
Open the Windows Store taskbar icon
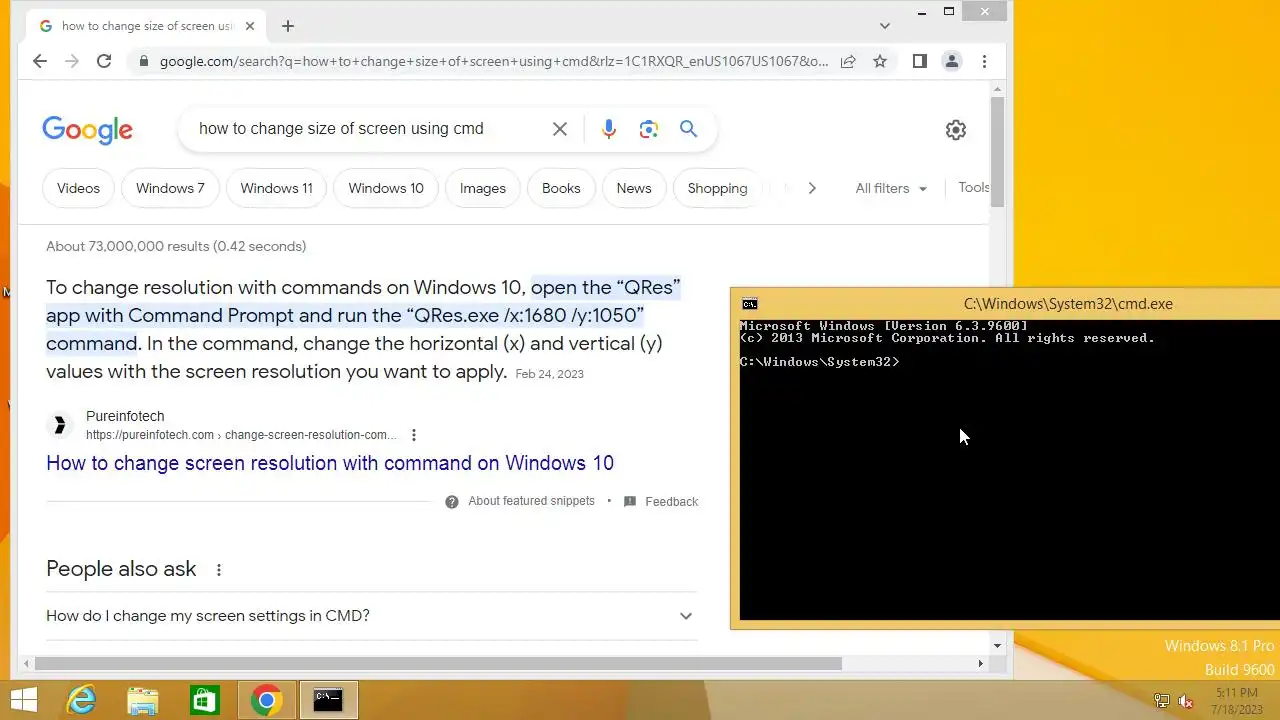(x=205, y=700)
